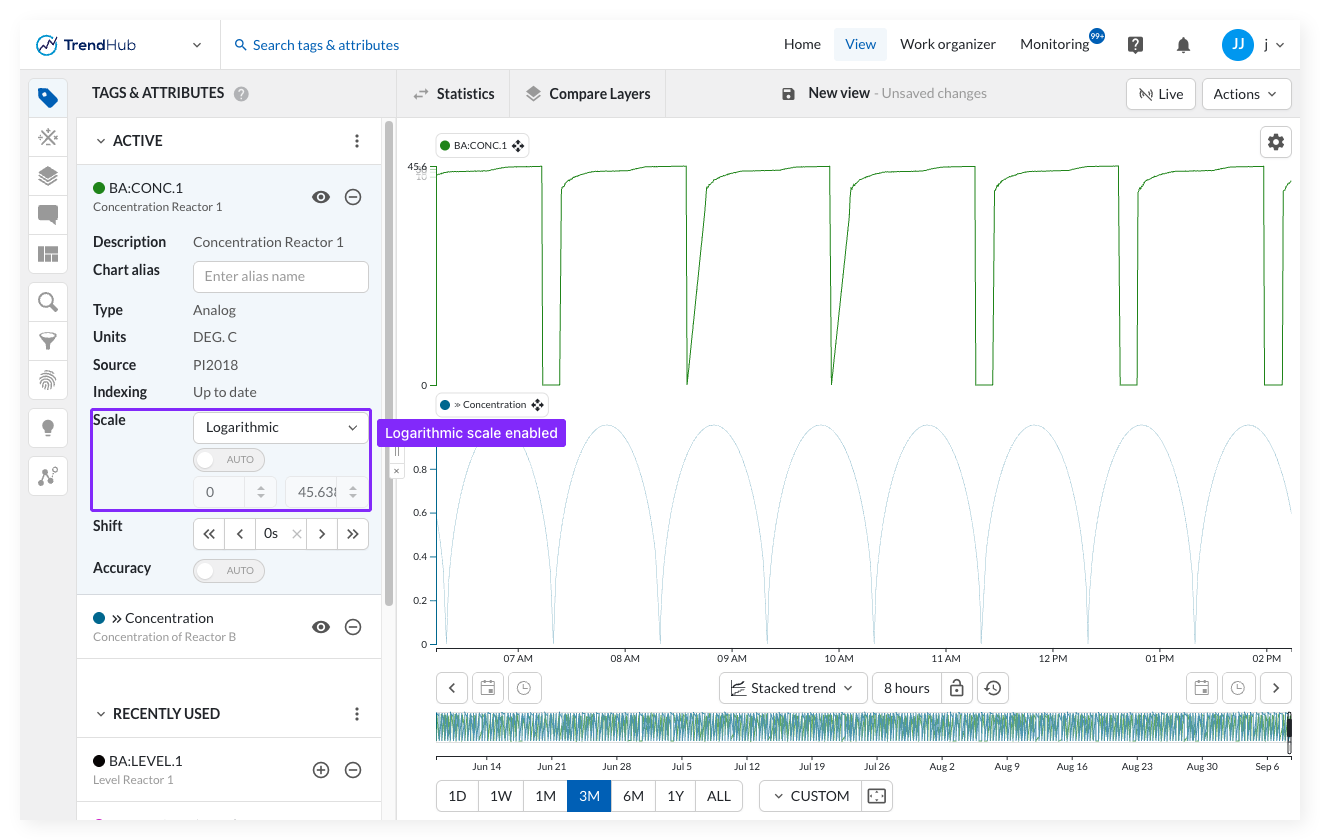Click the Tags & Attributes help icon
Image resolution: width=1320 pixels, height=840 pixels.
click(x=241, y=94)
